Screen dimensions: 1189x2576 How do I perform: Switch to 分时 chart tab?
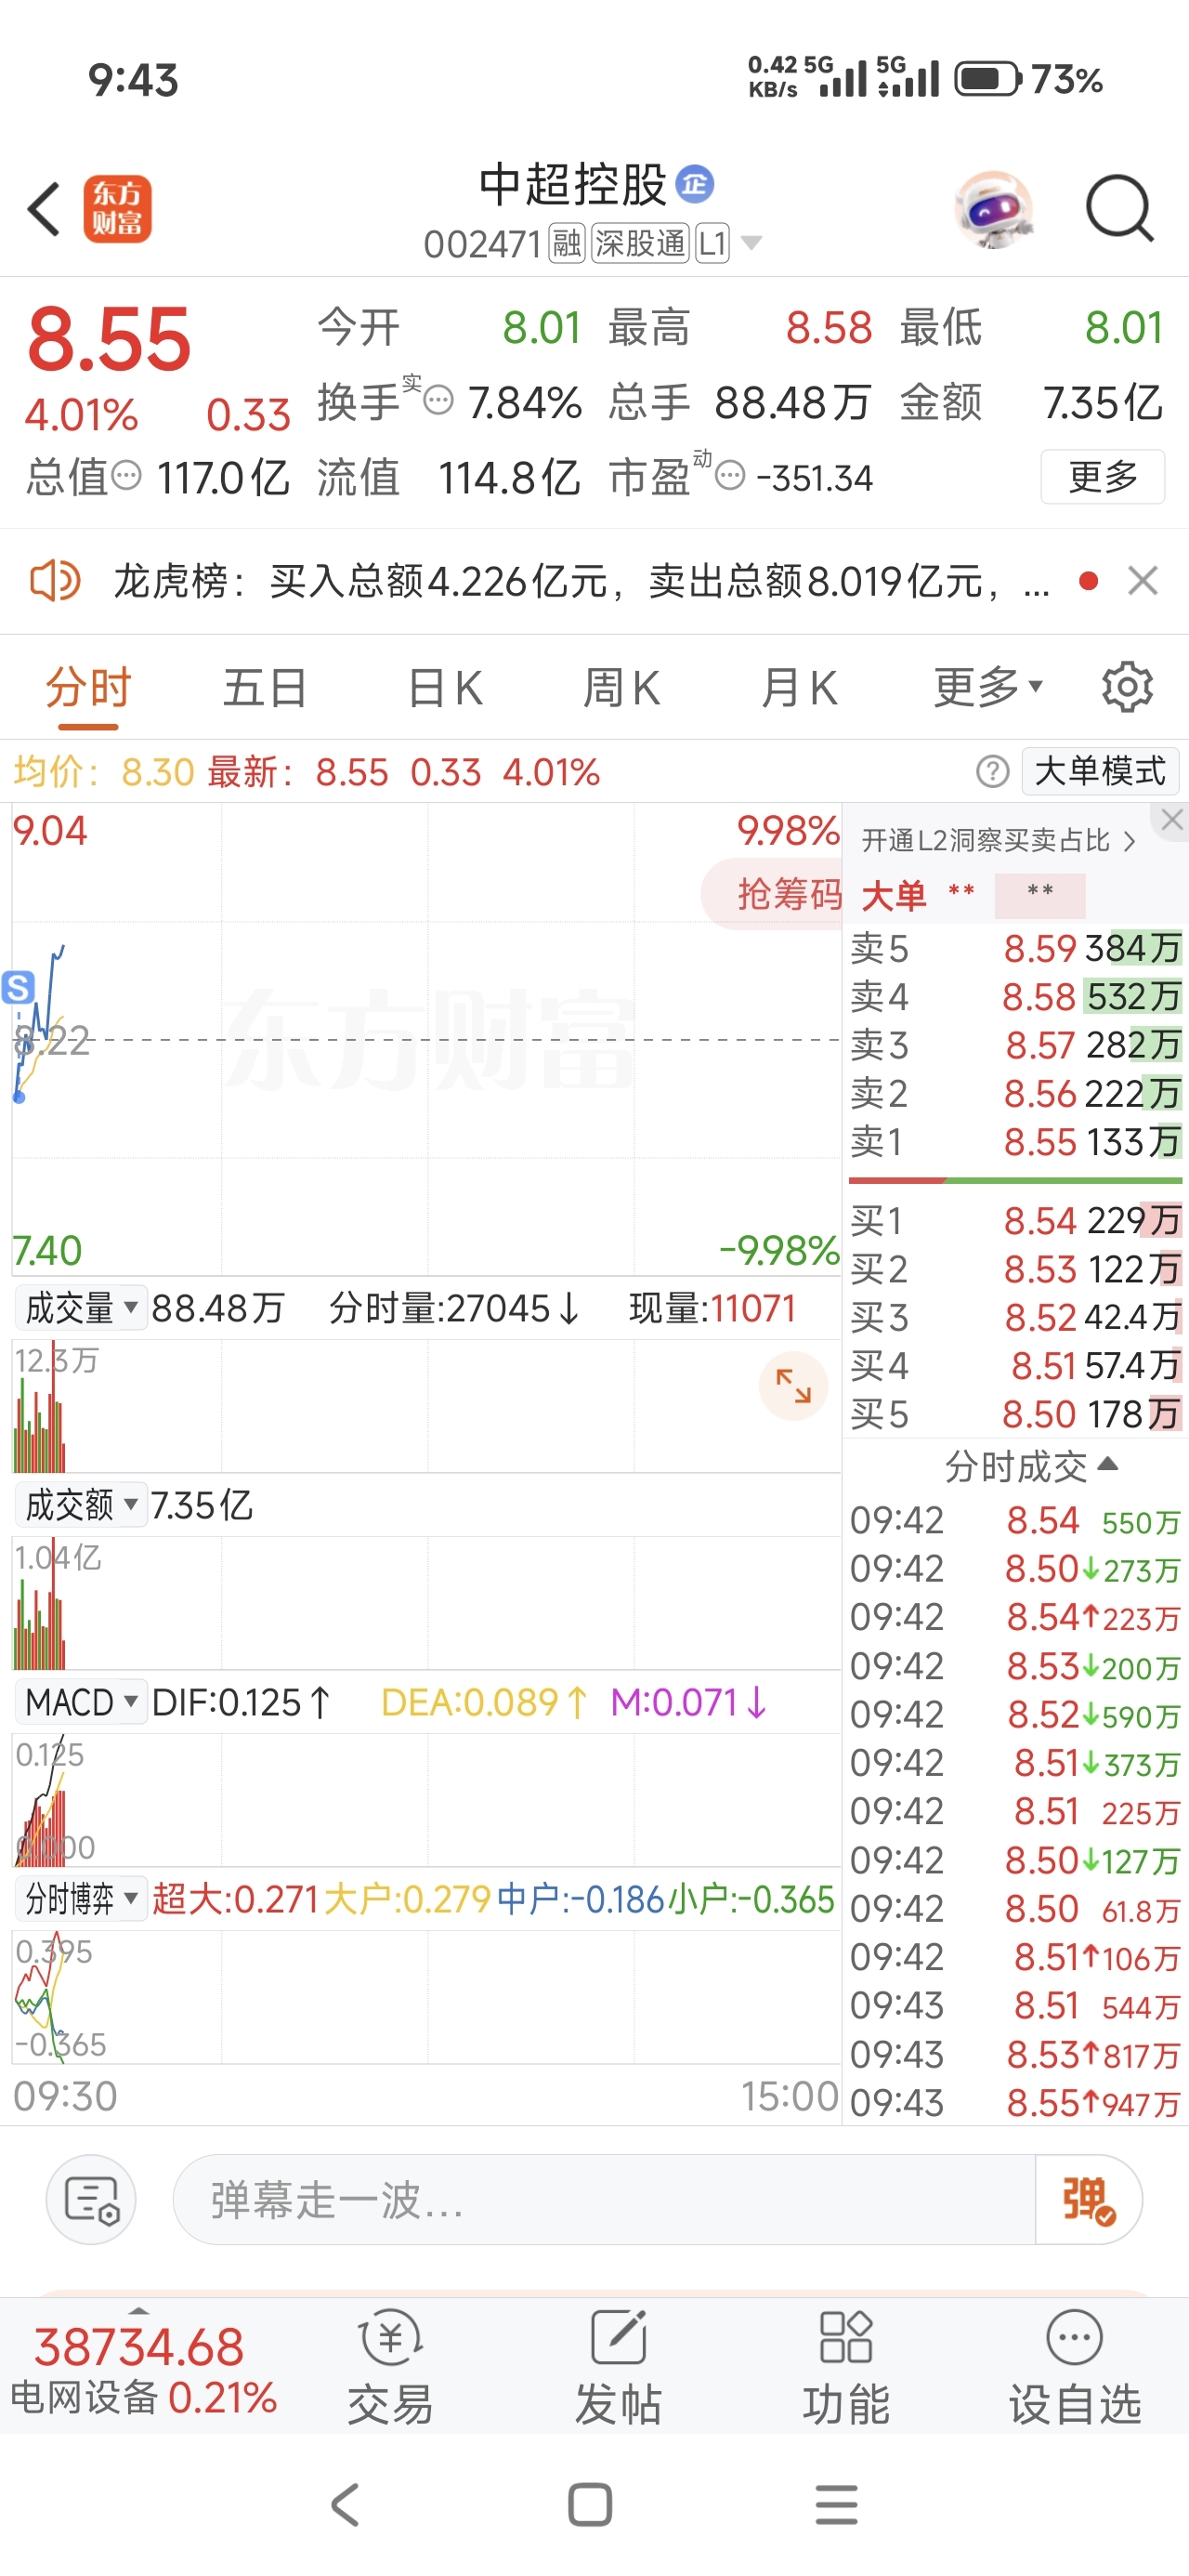tap(88, 687)
